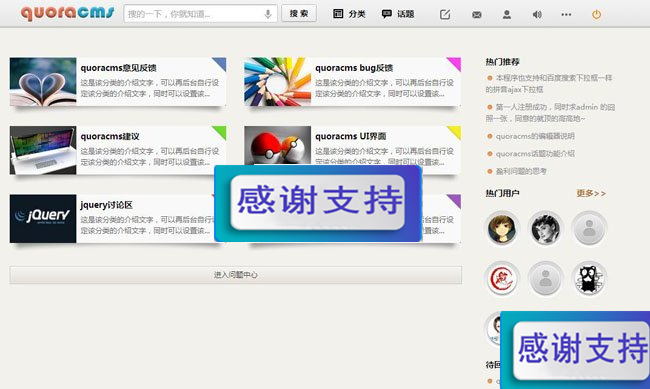Viewport: 650px width, 389px height.
Task: Click the 更多>> more users link
Action: click(591, 193)
